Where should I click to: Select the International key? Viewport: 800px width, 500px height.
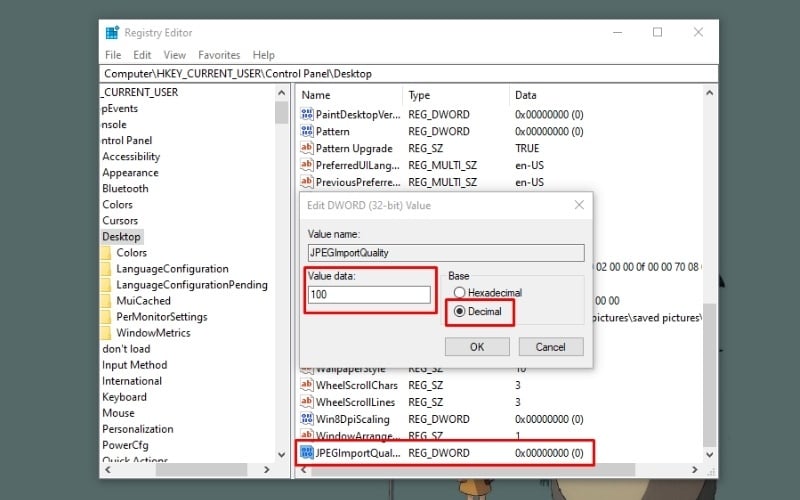click(132, 381)
